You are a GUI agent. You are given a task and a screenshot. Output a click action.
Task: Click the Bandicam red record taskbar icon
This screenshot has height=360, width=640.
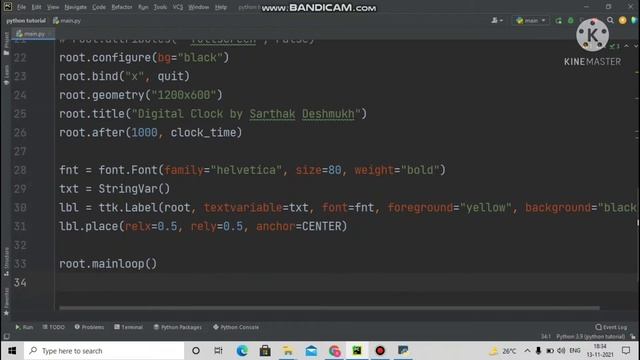pos(380,351)
